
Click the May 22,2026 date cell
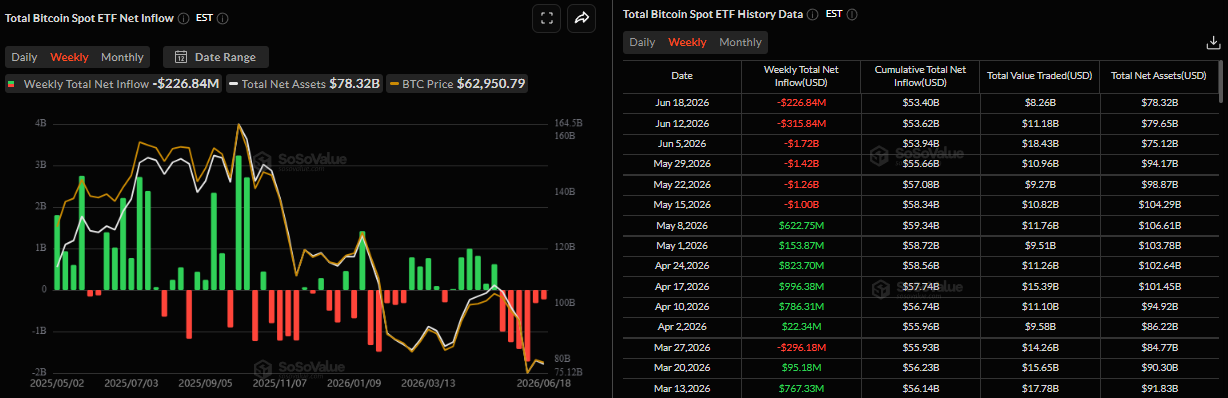pos(681,185)
